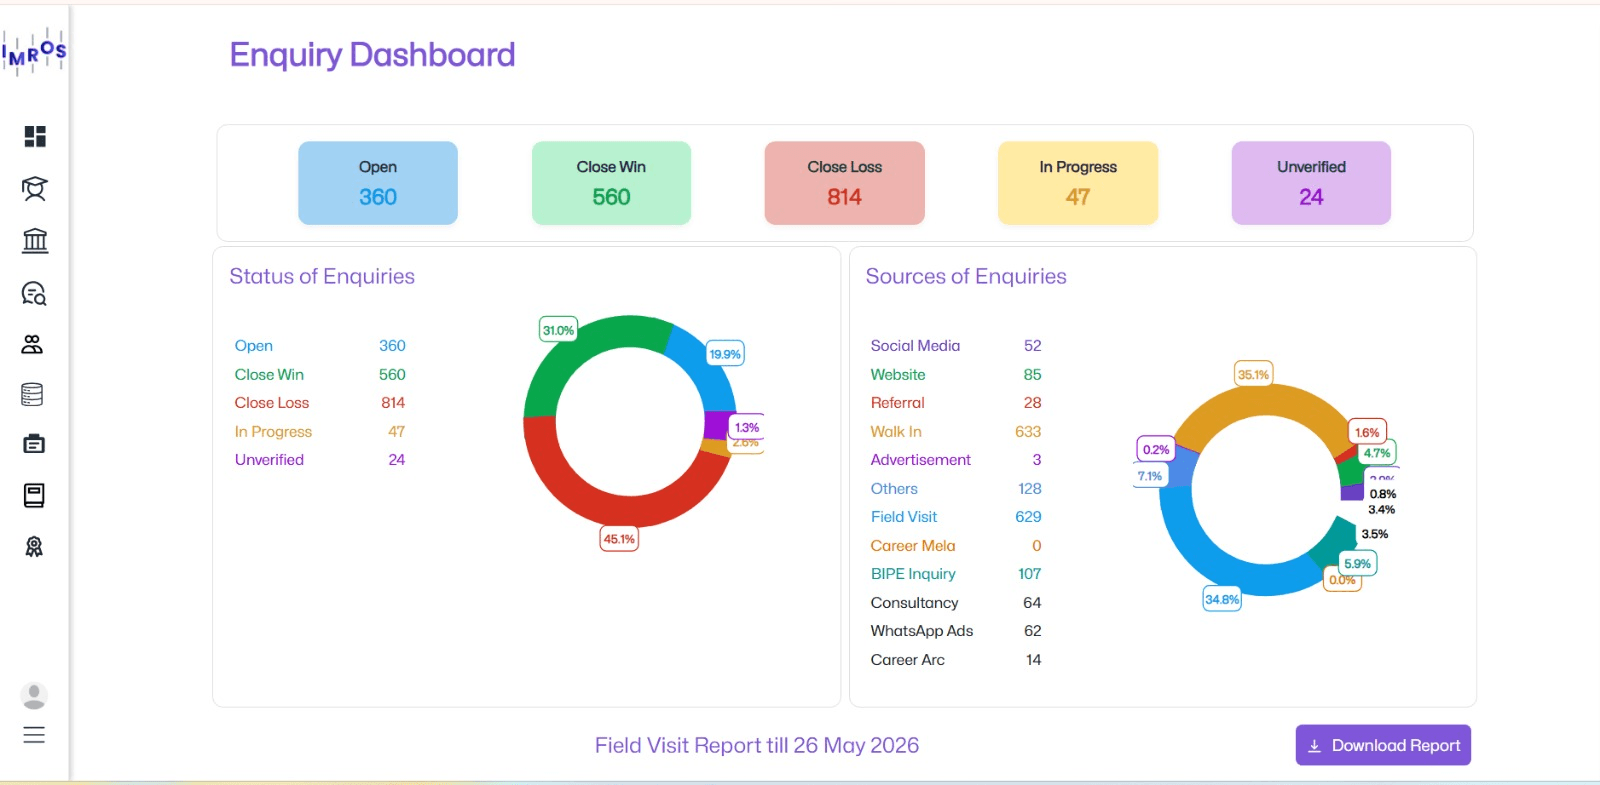Click the Download Report button
The width and height of the screenshot is (1600, 785).
pyautogui.click(x=1383, y=745)
